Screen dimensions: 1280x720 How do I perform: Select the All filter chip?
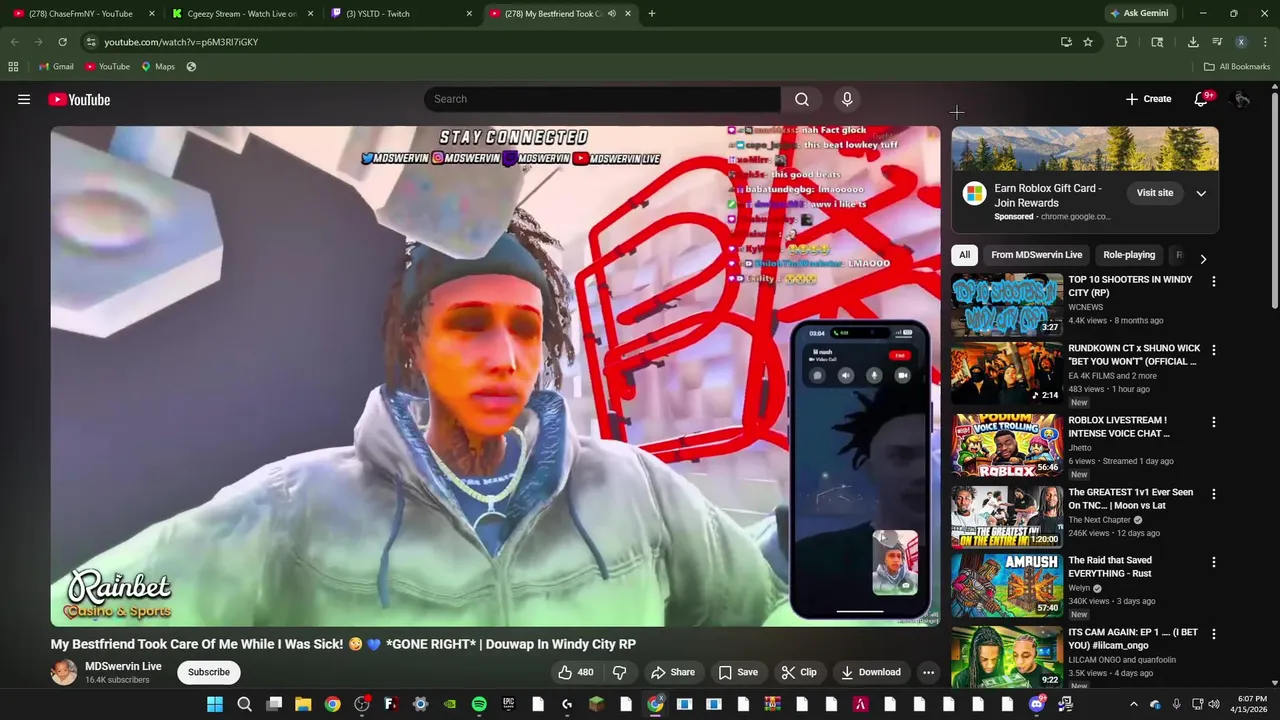[964, 255]
